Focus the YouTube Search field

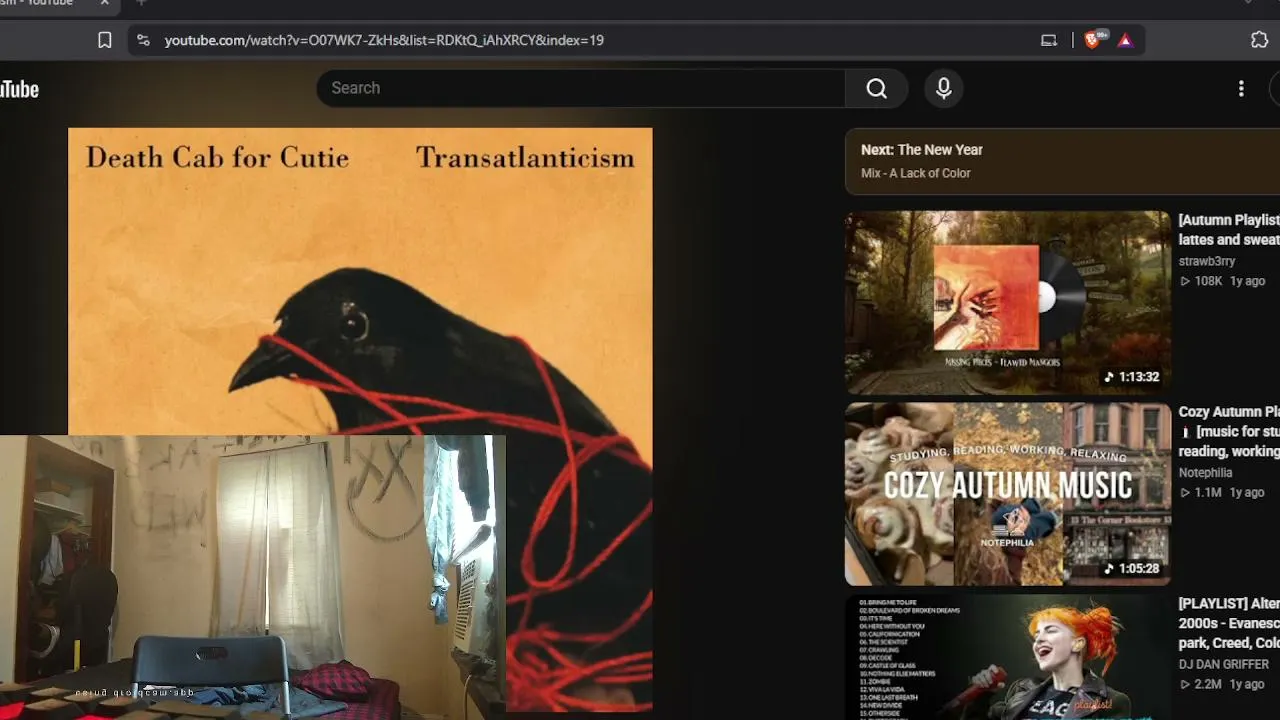pyautogui.click(x=581, y=88)
